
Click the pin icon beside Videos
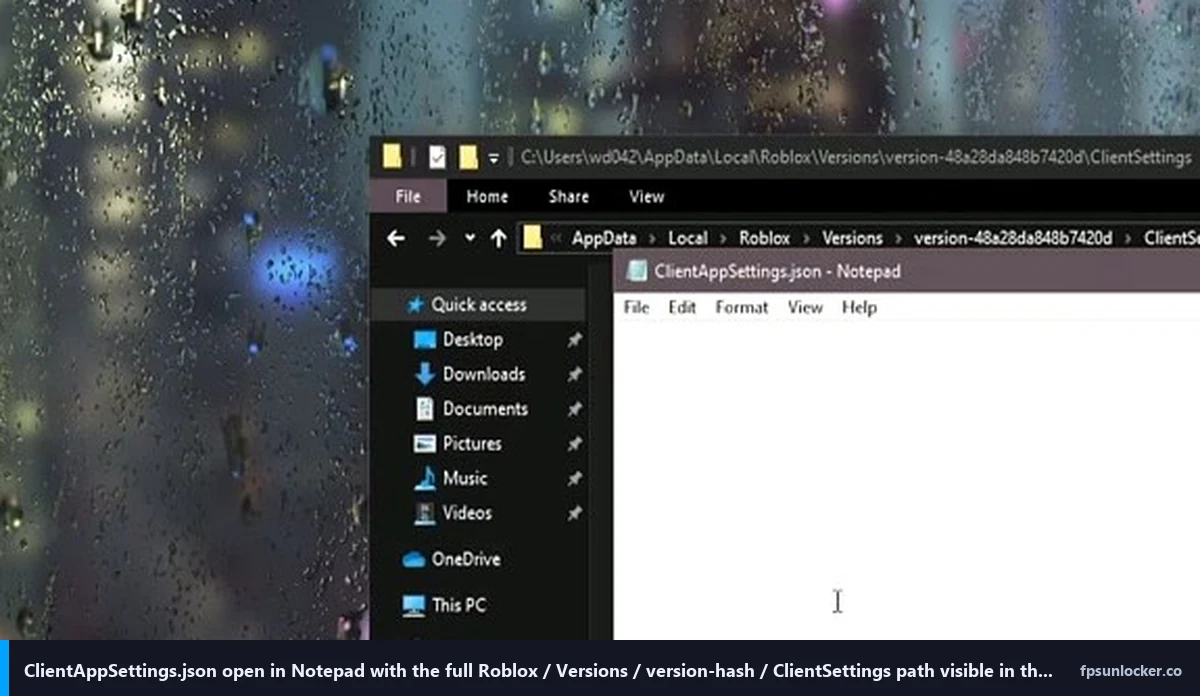click(x=574, y=513)
